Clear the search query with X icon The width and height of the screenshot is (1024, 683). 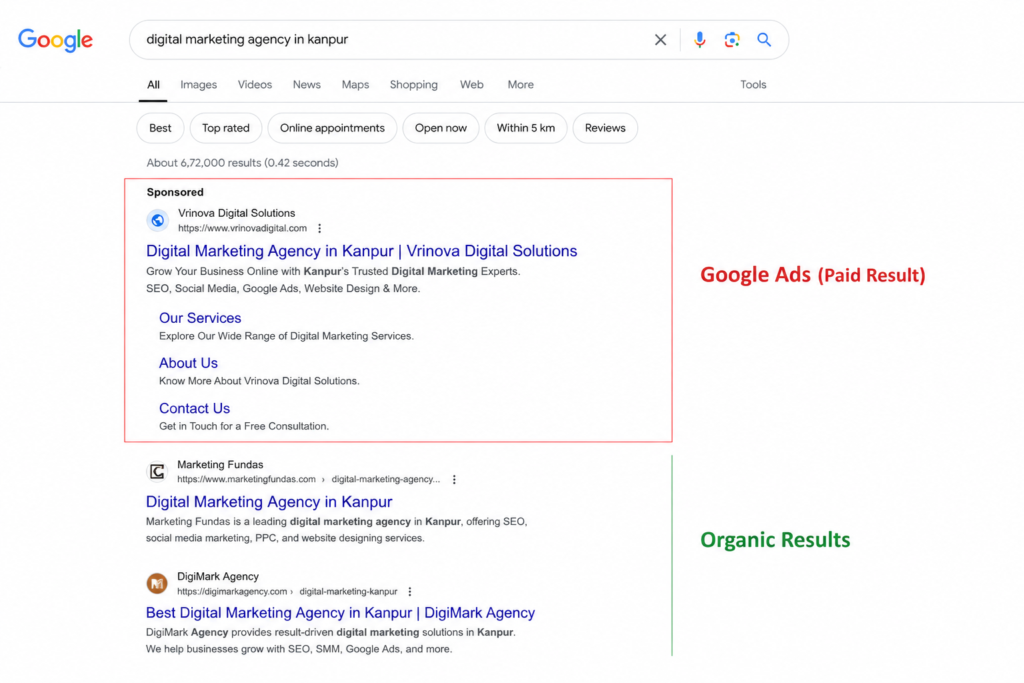pyautogui.click(x=660, y=40)
